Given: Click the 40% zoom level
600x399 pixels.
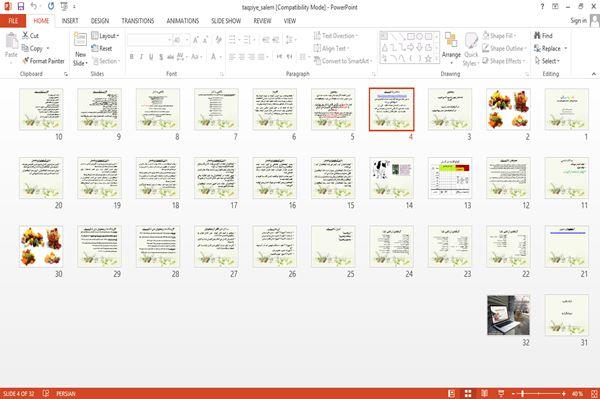Looking at the screenshot, I should (577, 393).
